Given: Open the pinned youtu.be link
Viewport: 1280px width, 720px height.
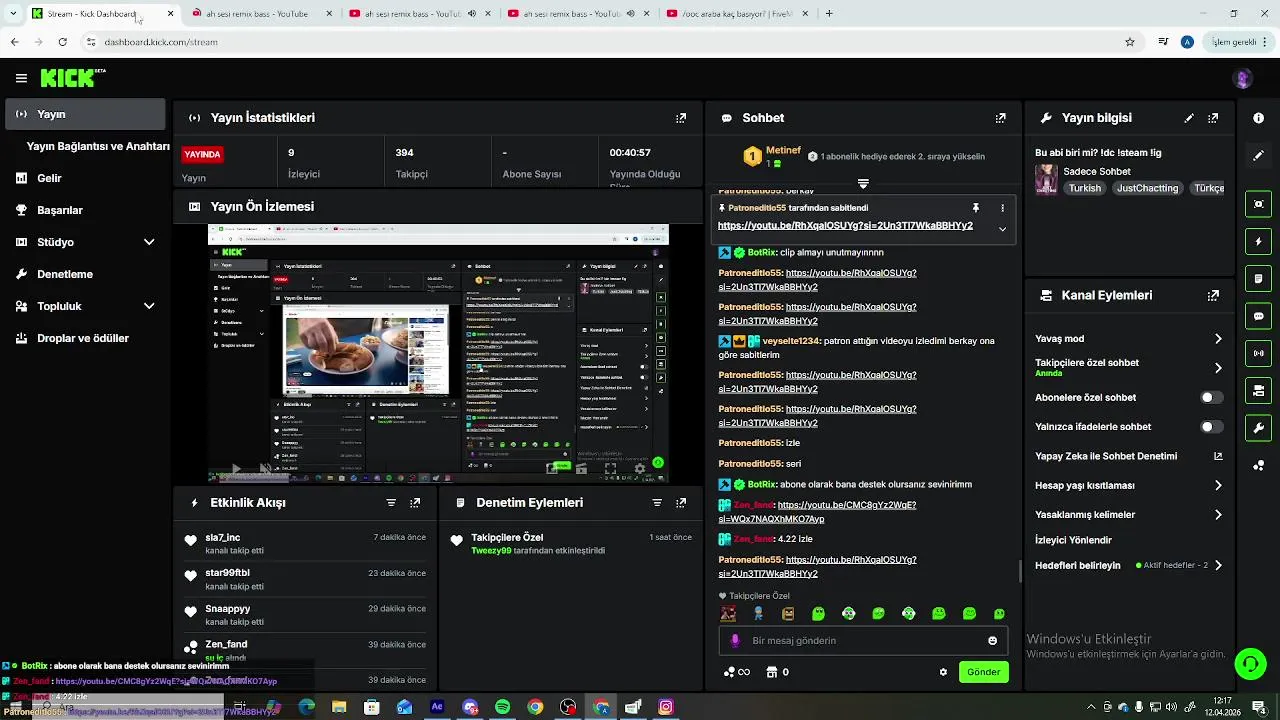Looking at the screenshot, I should point(845,226).
